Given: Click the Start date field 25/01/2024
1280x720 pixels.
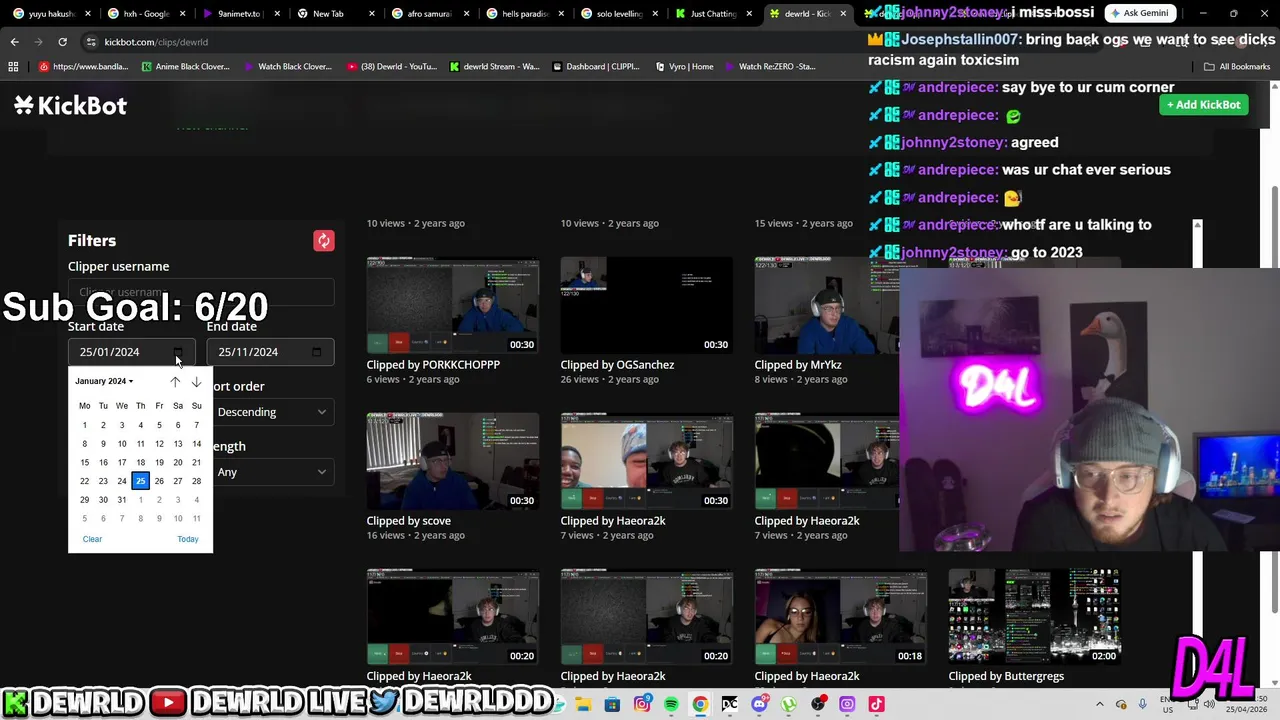Looking at the screenshot, I should (131, 352).
